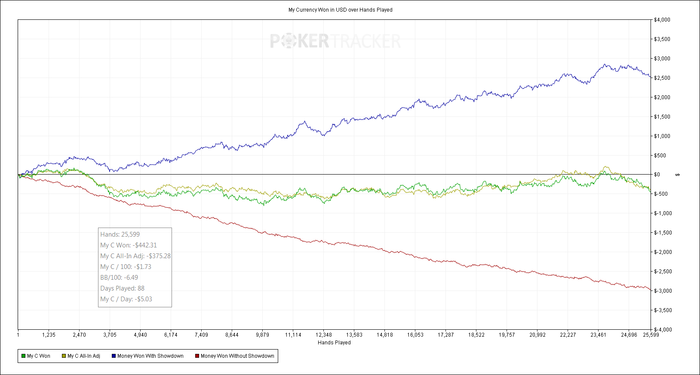Image resolution: width=700 pixels, height=375 pixels.
Task: Click the 3,705 hands x-axis label
Action: click(x=109, y=335)
